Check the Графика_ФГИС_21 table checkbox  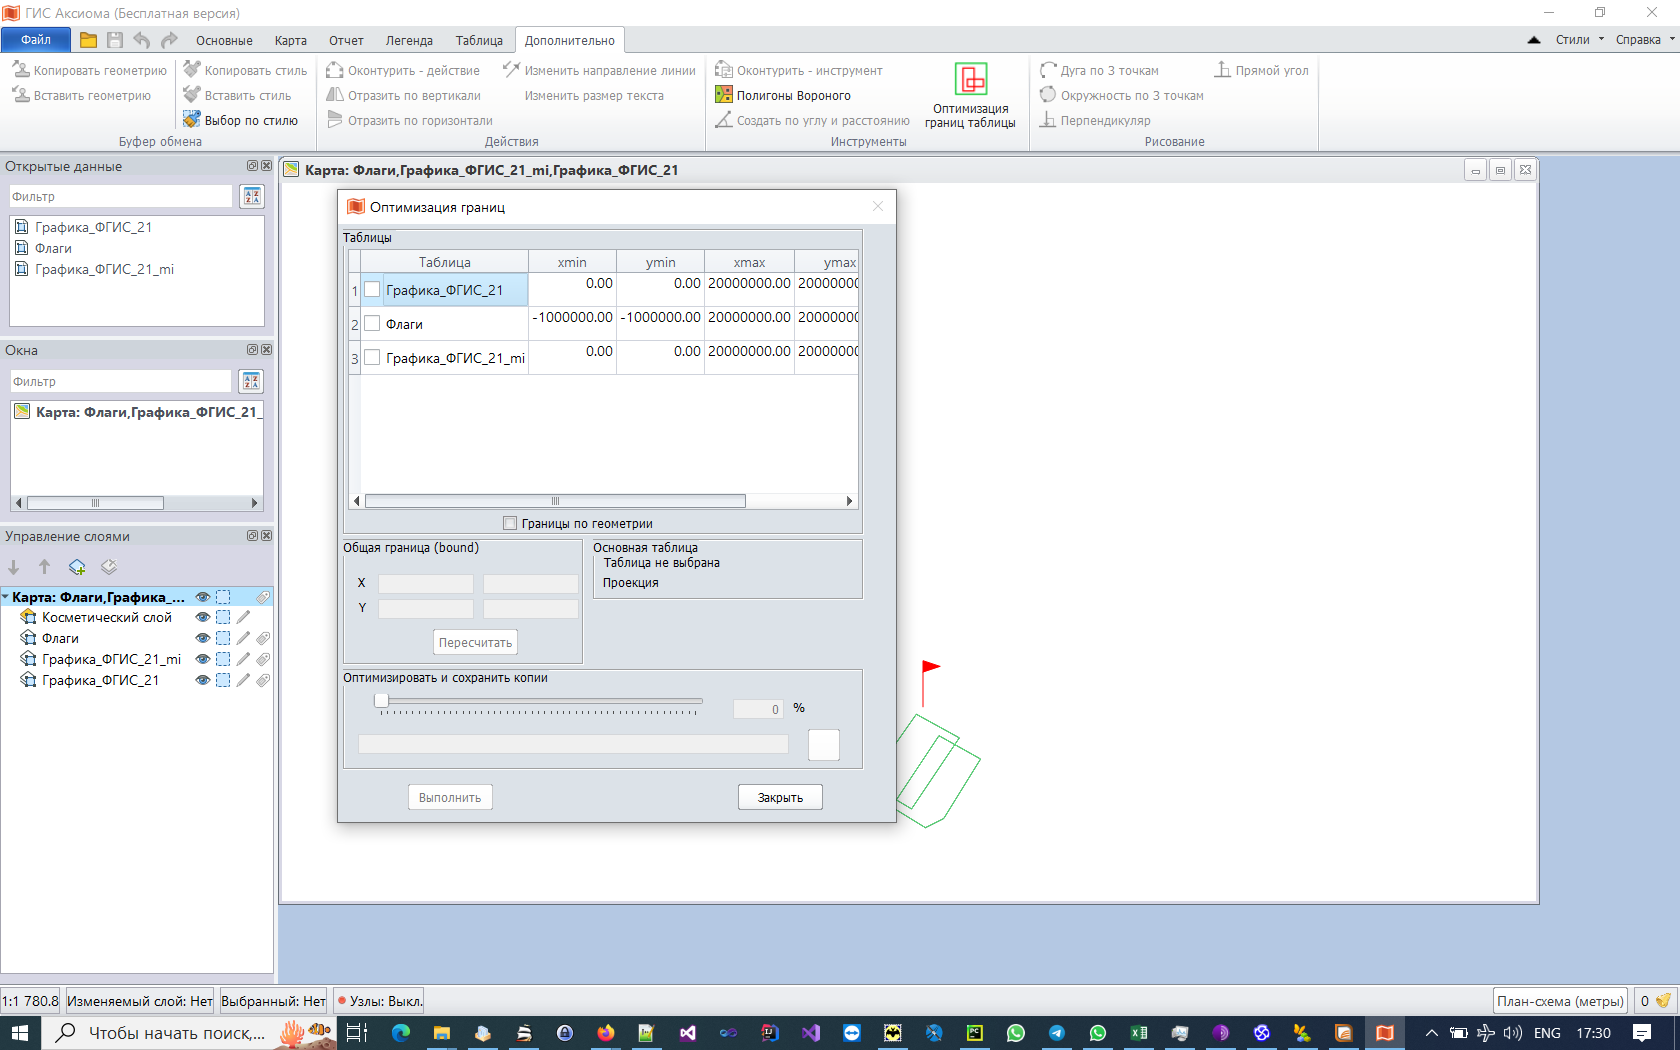tap(372, 290)
